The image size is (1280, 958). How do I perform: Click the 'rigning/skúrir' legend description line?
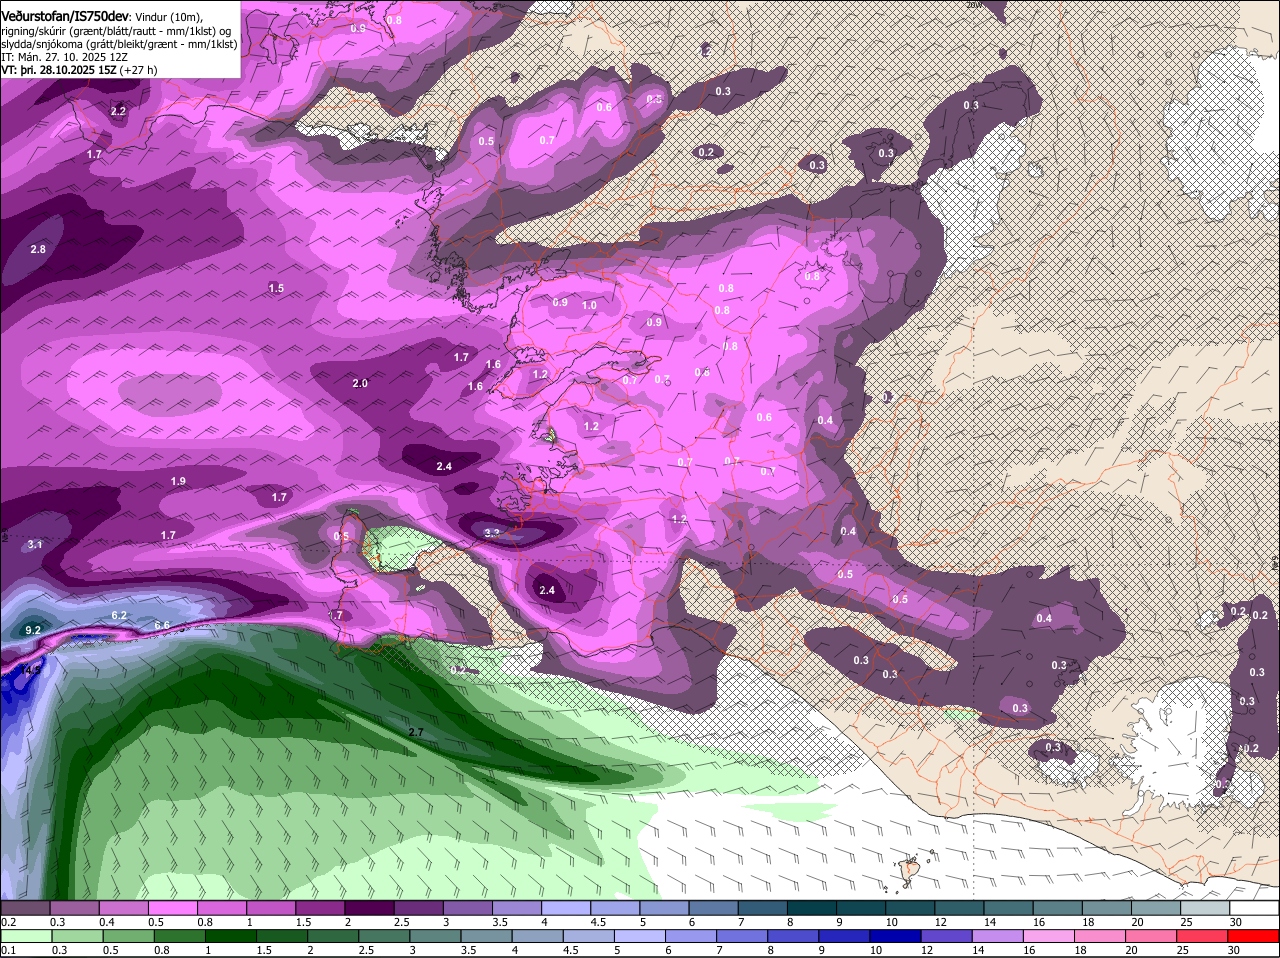pyautogui.click(x=116, y=31)
